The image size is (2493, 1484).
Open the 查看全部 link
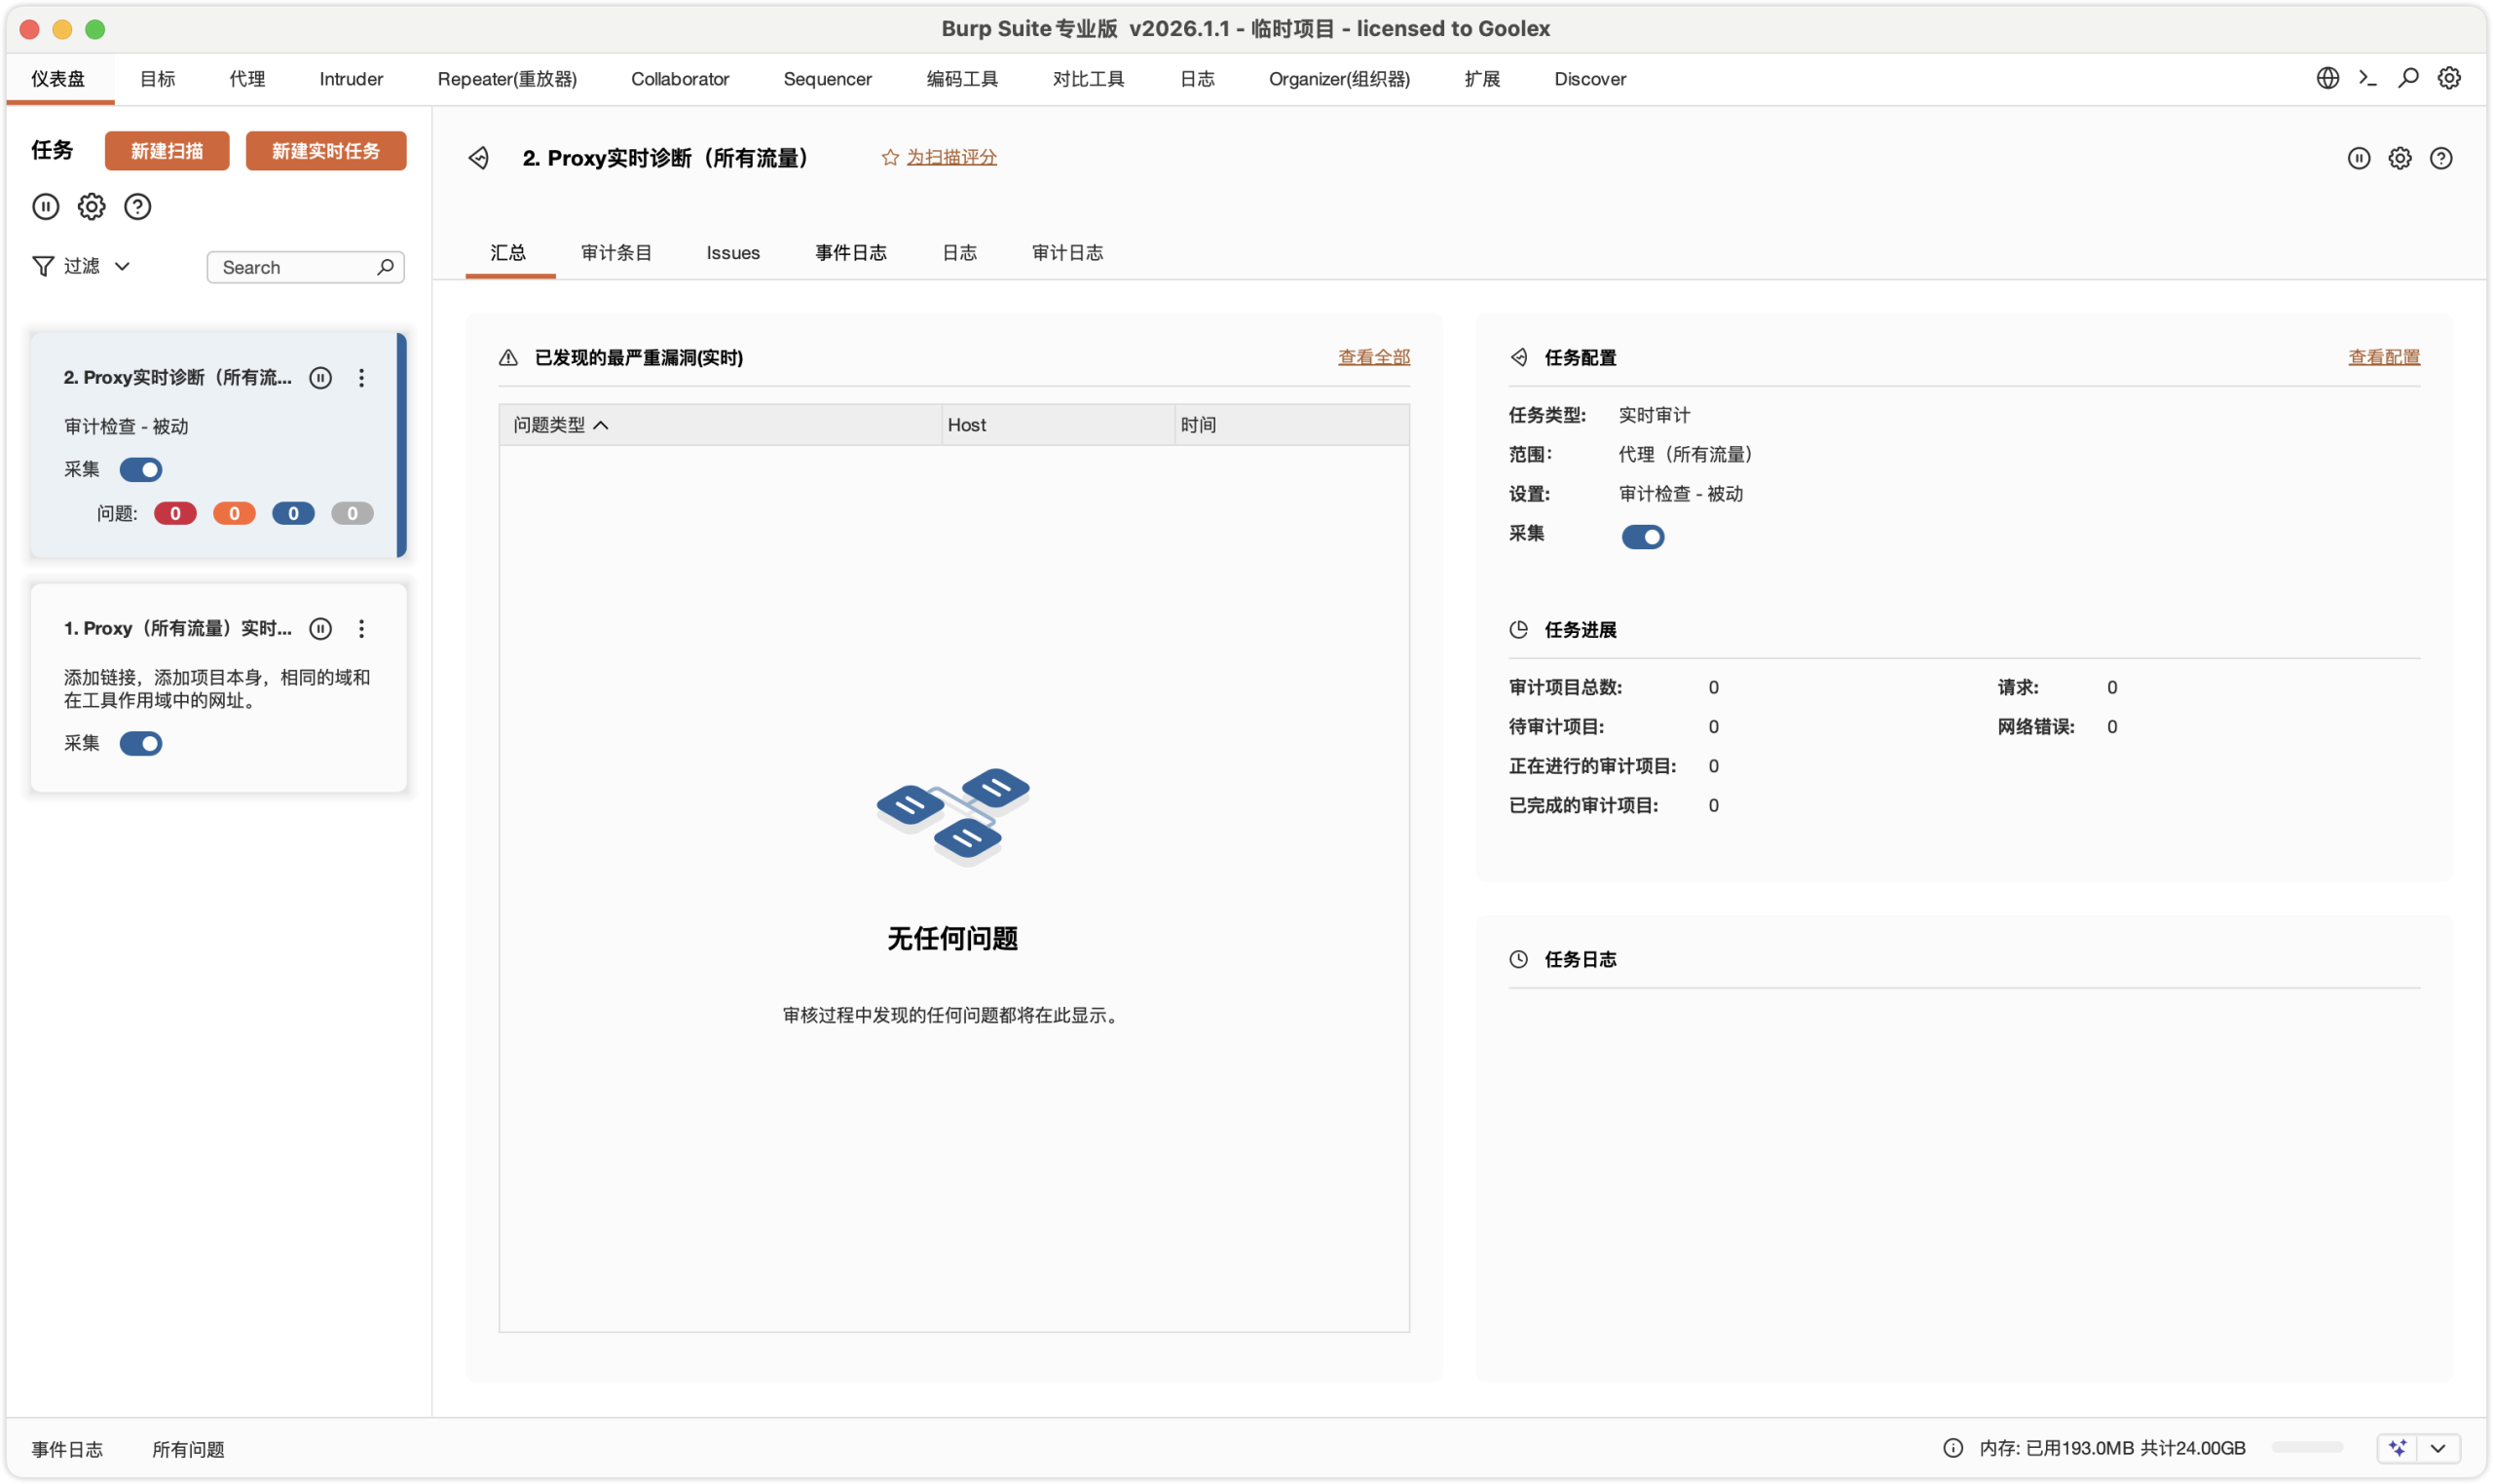coord(1374,357)
